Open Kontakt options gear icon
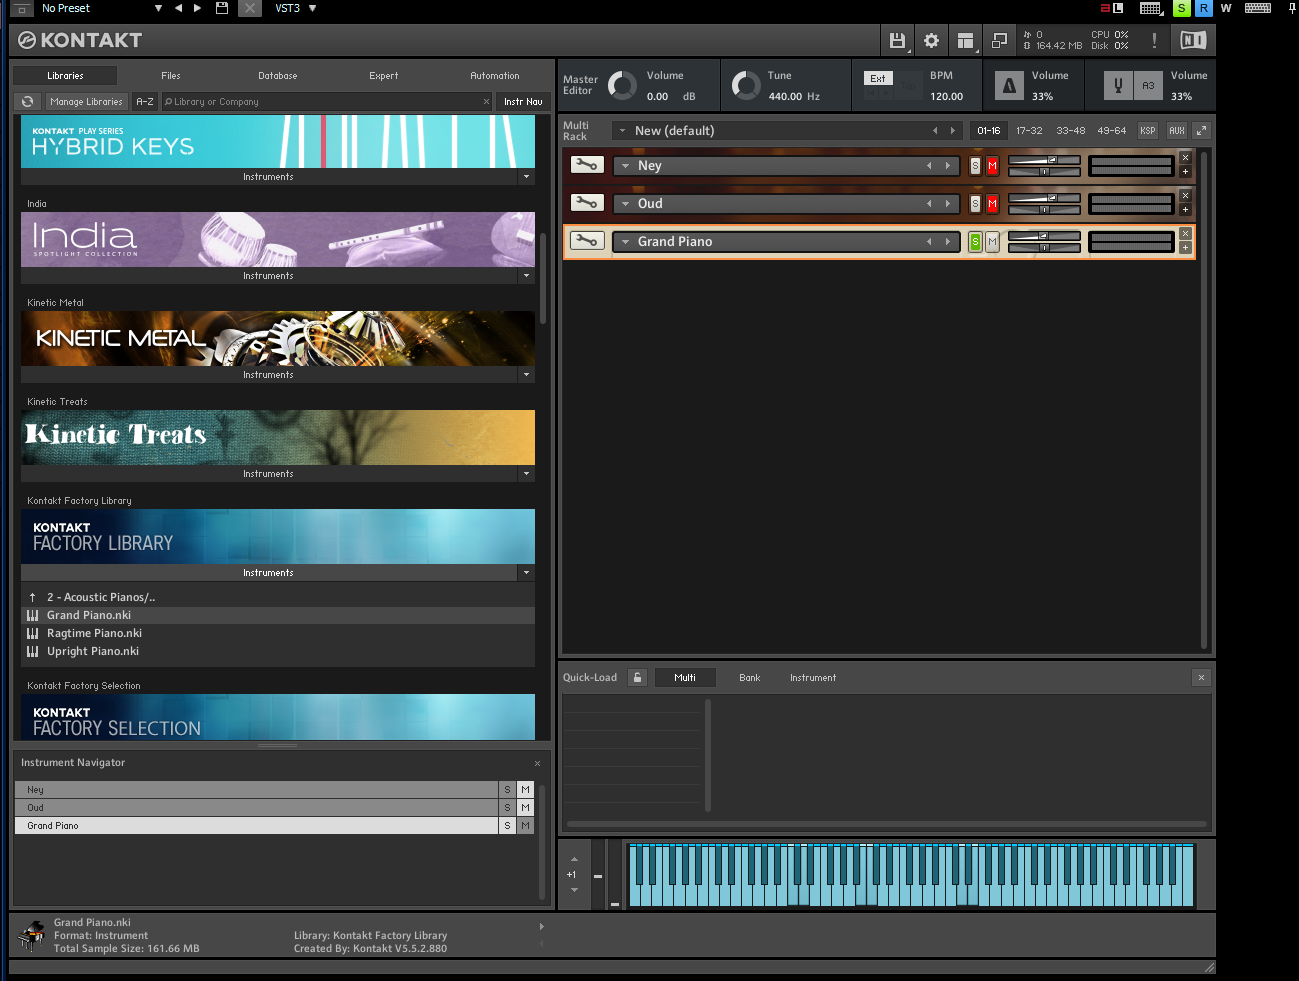 point(931,41)
